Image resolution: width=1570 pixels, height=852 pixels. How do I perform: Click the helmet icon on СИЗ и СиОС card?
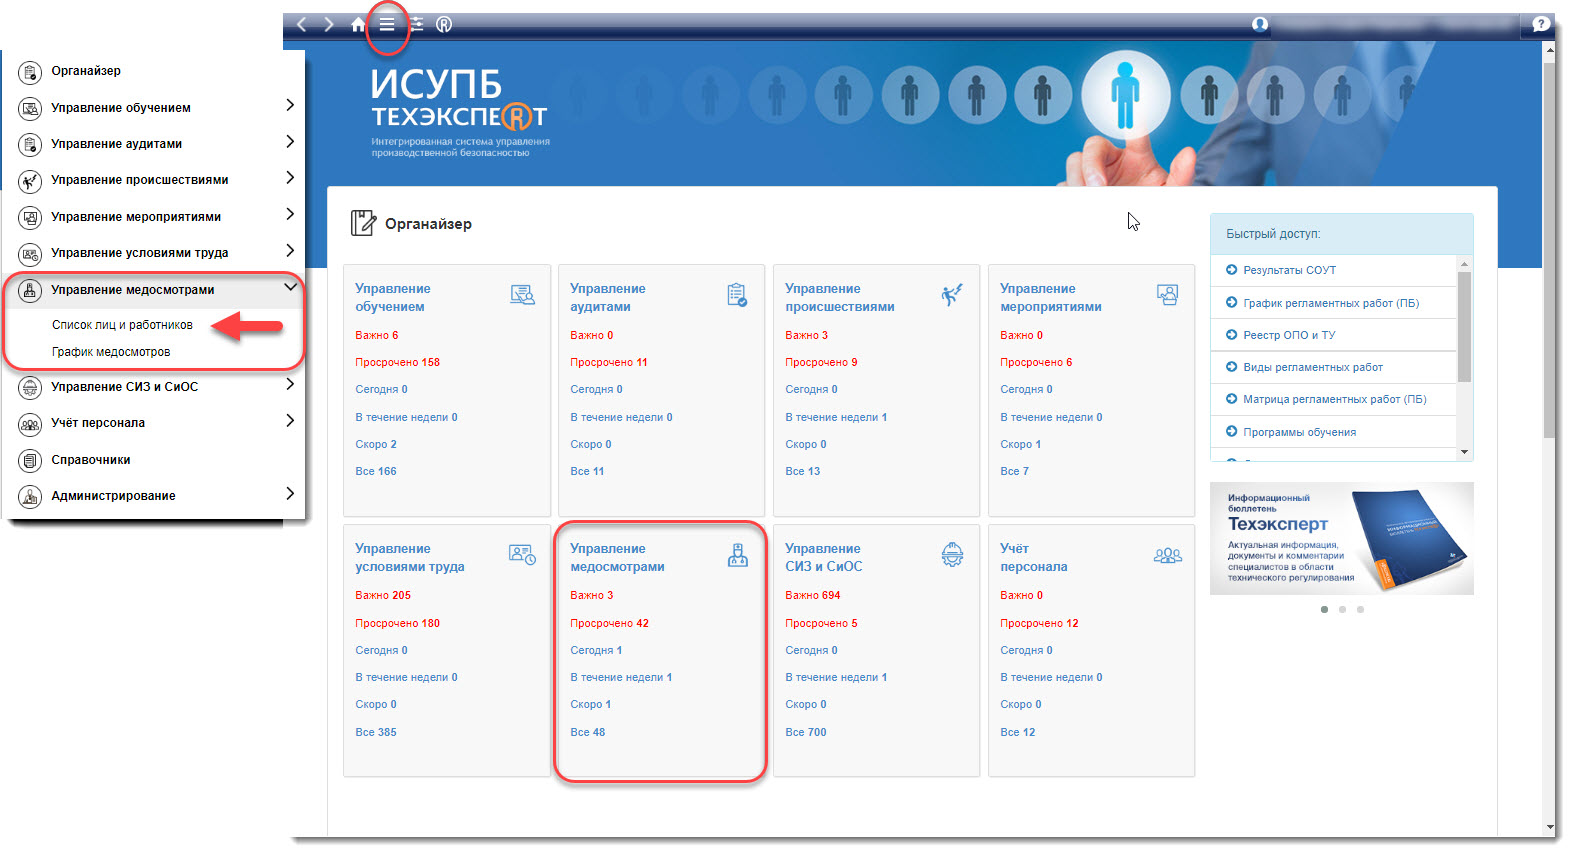point(952,554)
